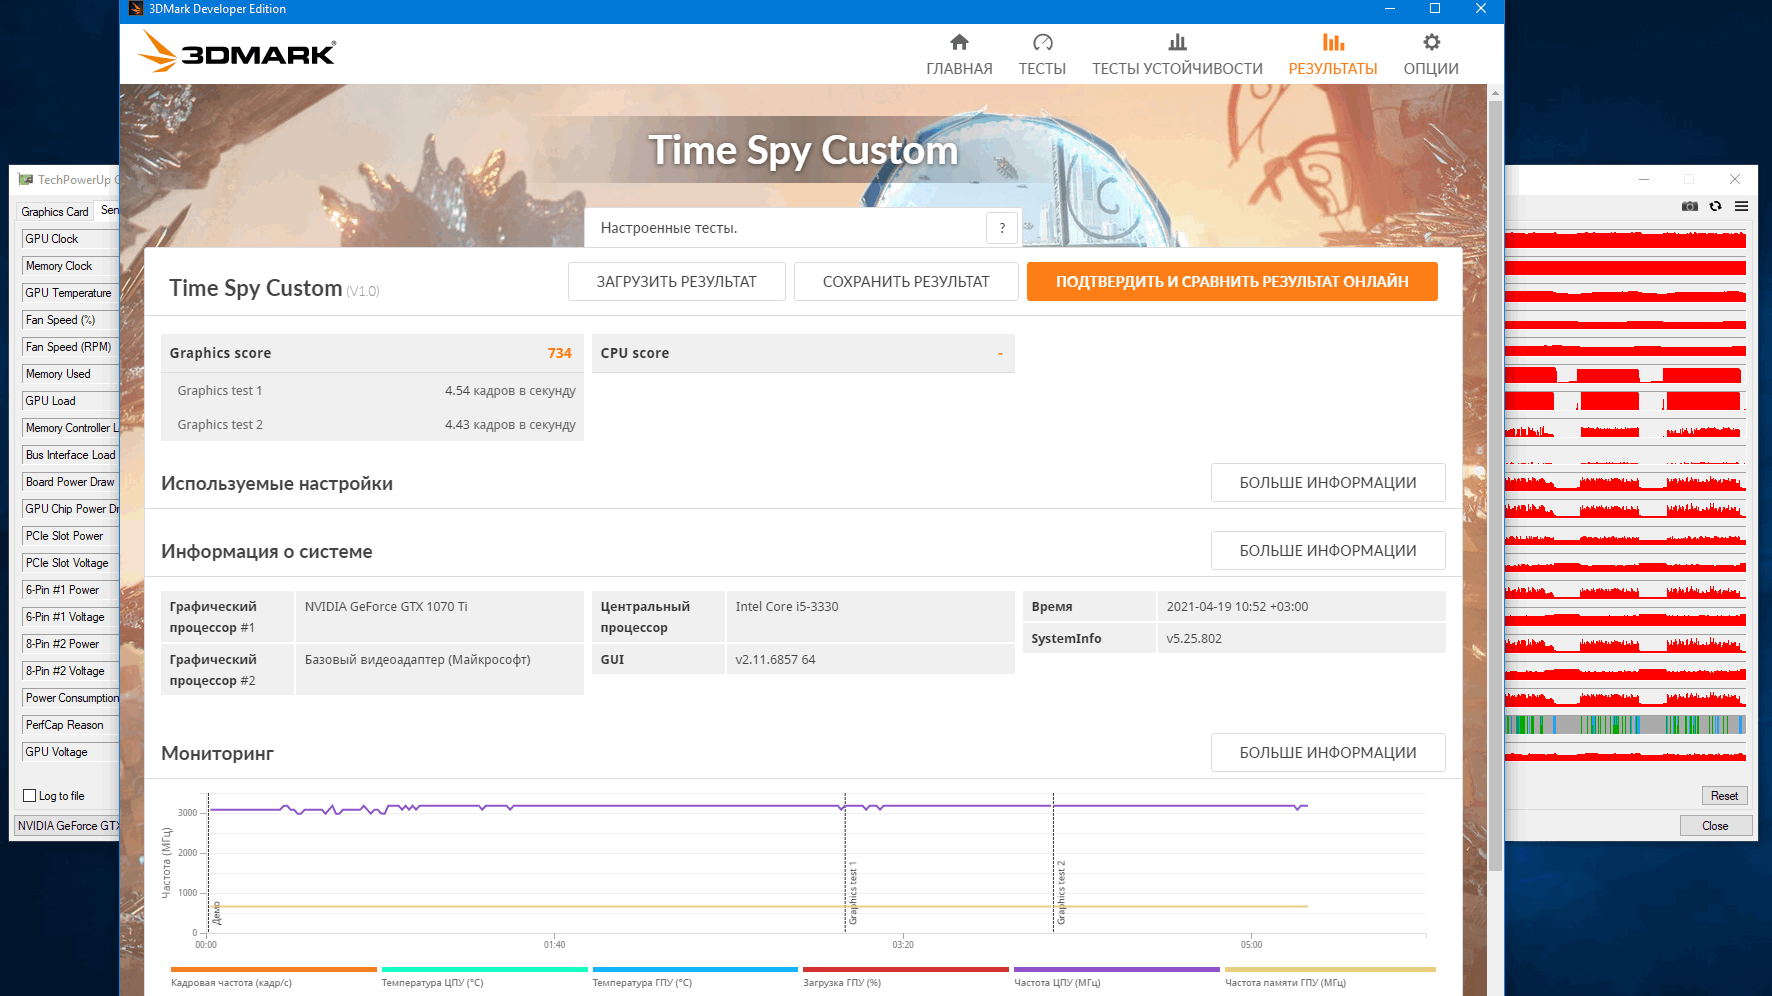The image size is (1772, 996).
Task: Click the orange results bars icon
Action: [x=1333, y=42]
